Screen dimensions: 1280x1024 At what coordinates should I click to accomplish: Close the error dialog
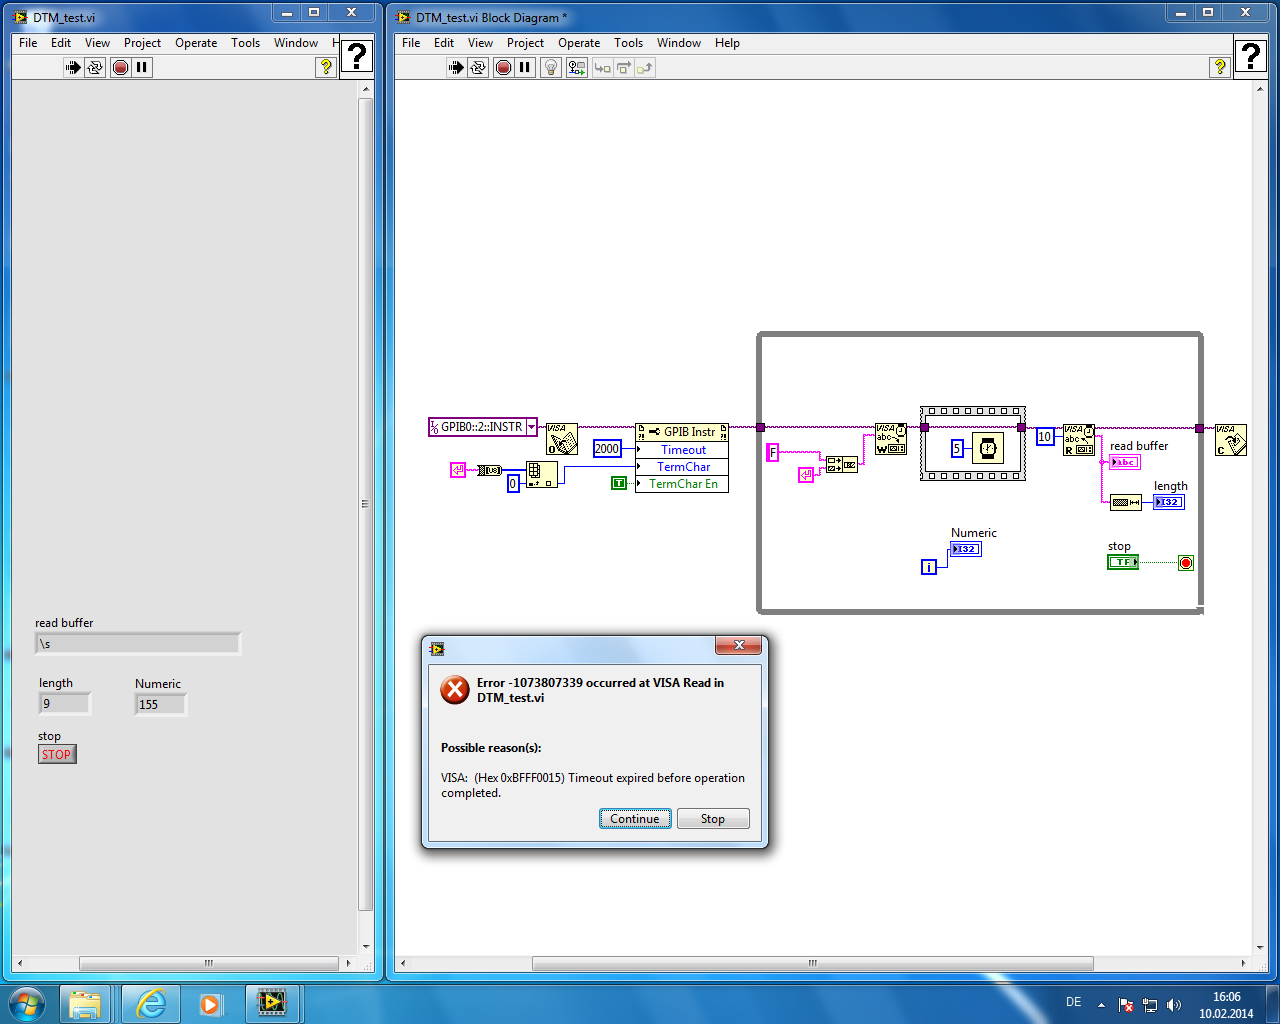(739, 646)
